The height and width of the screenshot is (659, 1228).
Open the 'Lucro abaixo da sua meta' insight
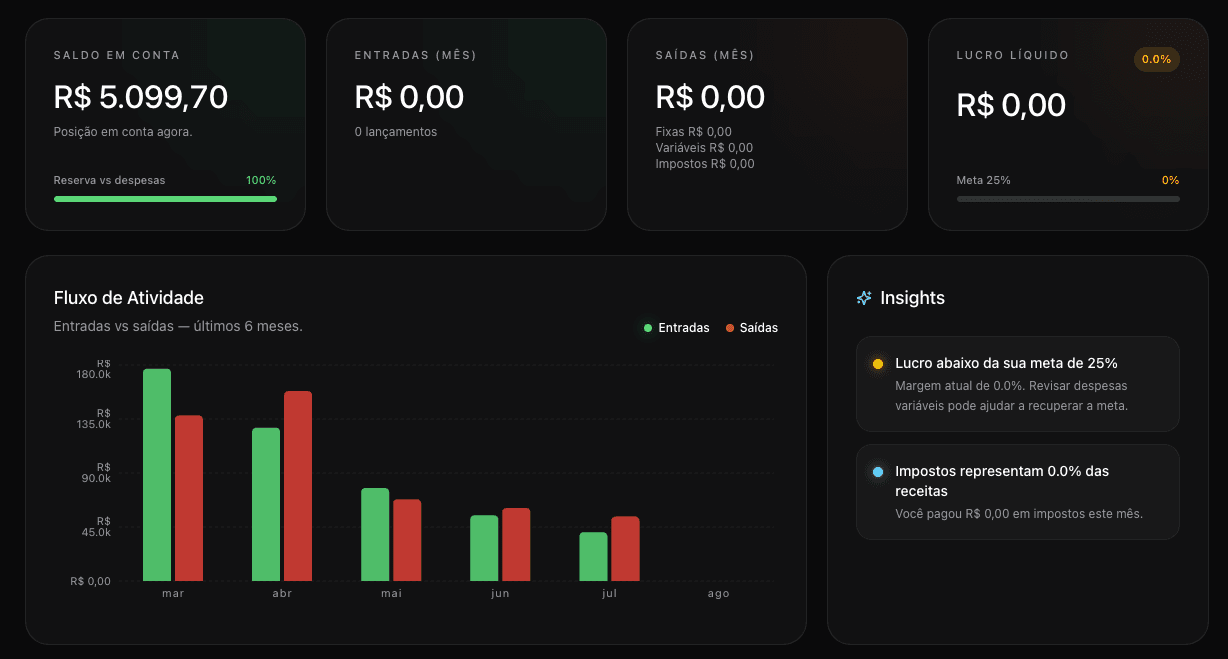click(1018, 384)
